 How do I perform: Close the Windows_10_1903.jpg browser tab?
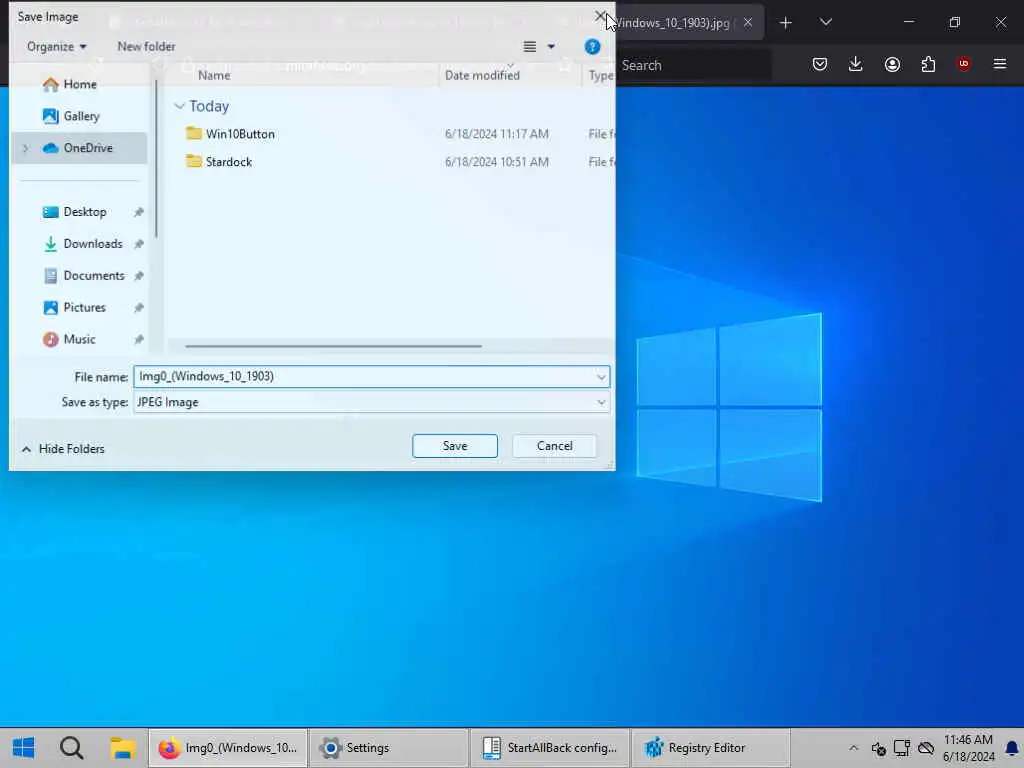click(x=748, y=22)
